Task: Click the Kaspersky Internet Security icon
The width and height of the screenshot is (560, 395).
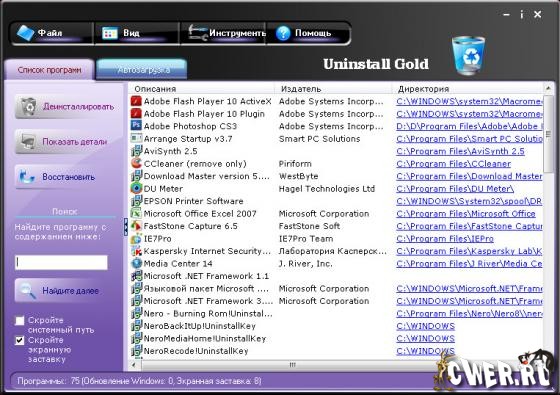Action: click(x=136, y=251)
